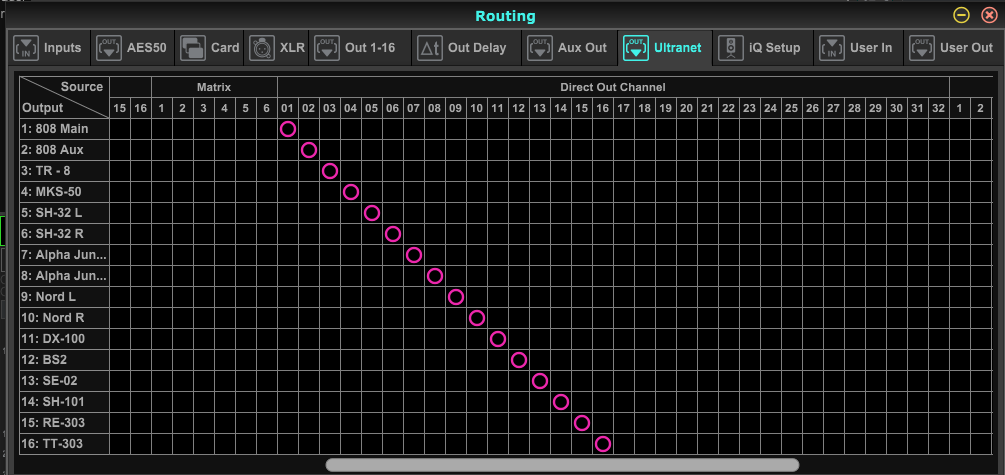Select the '13: SE-02' output row label
Image resolution: width=1005 pixels, height=475 pixels.
(x=64, y=381)
